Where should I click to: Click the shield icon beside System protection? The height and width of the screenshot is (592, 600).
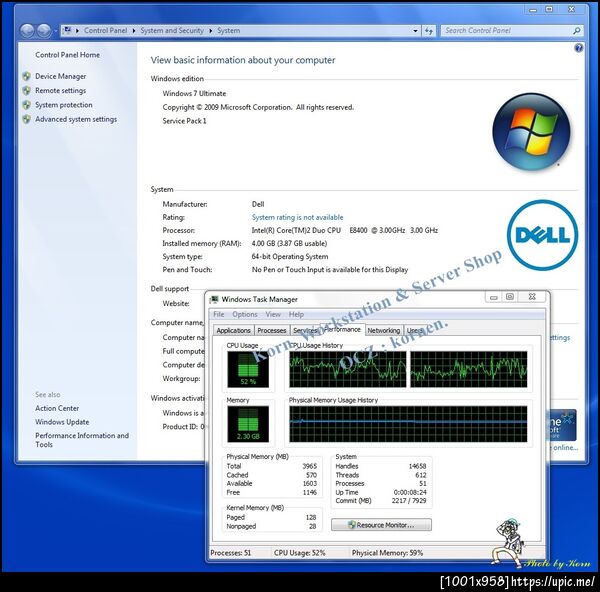(x=26, y=105)
